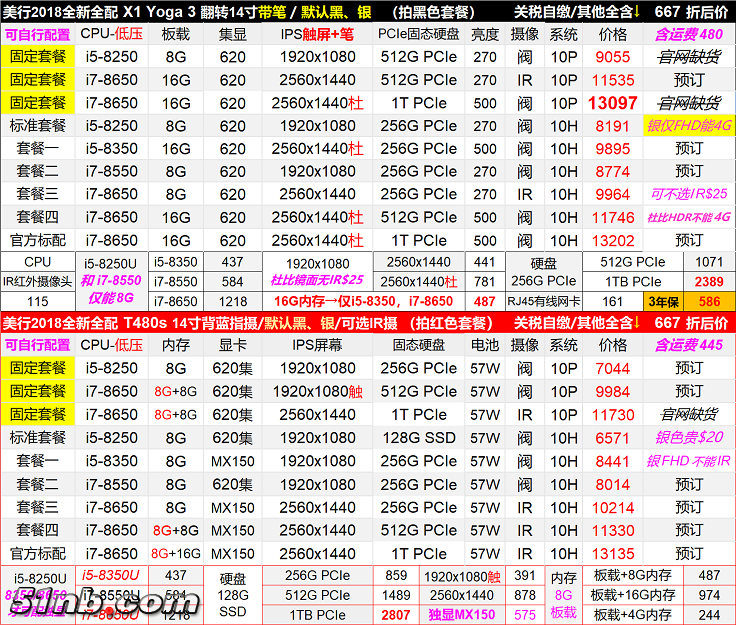The image size is (736, 625).
Task: Click the price 6571
Action: tap(613, 438)
